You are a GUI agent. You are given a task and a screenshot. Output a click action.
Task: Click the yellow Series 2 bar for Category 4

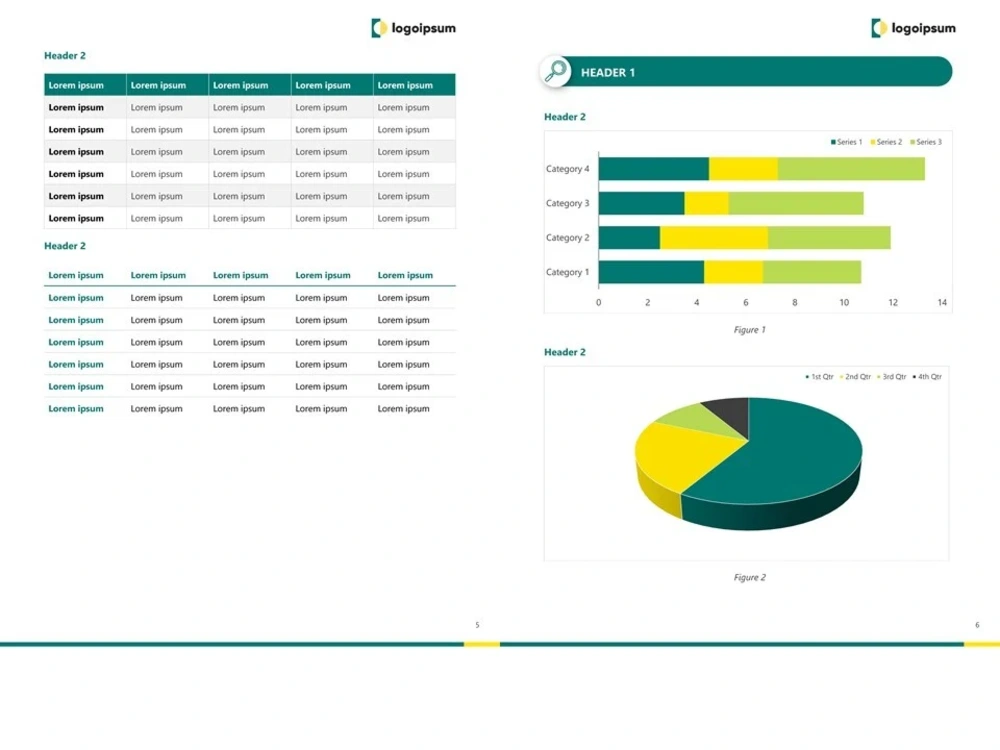click(744, 169)
